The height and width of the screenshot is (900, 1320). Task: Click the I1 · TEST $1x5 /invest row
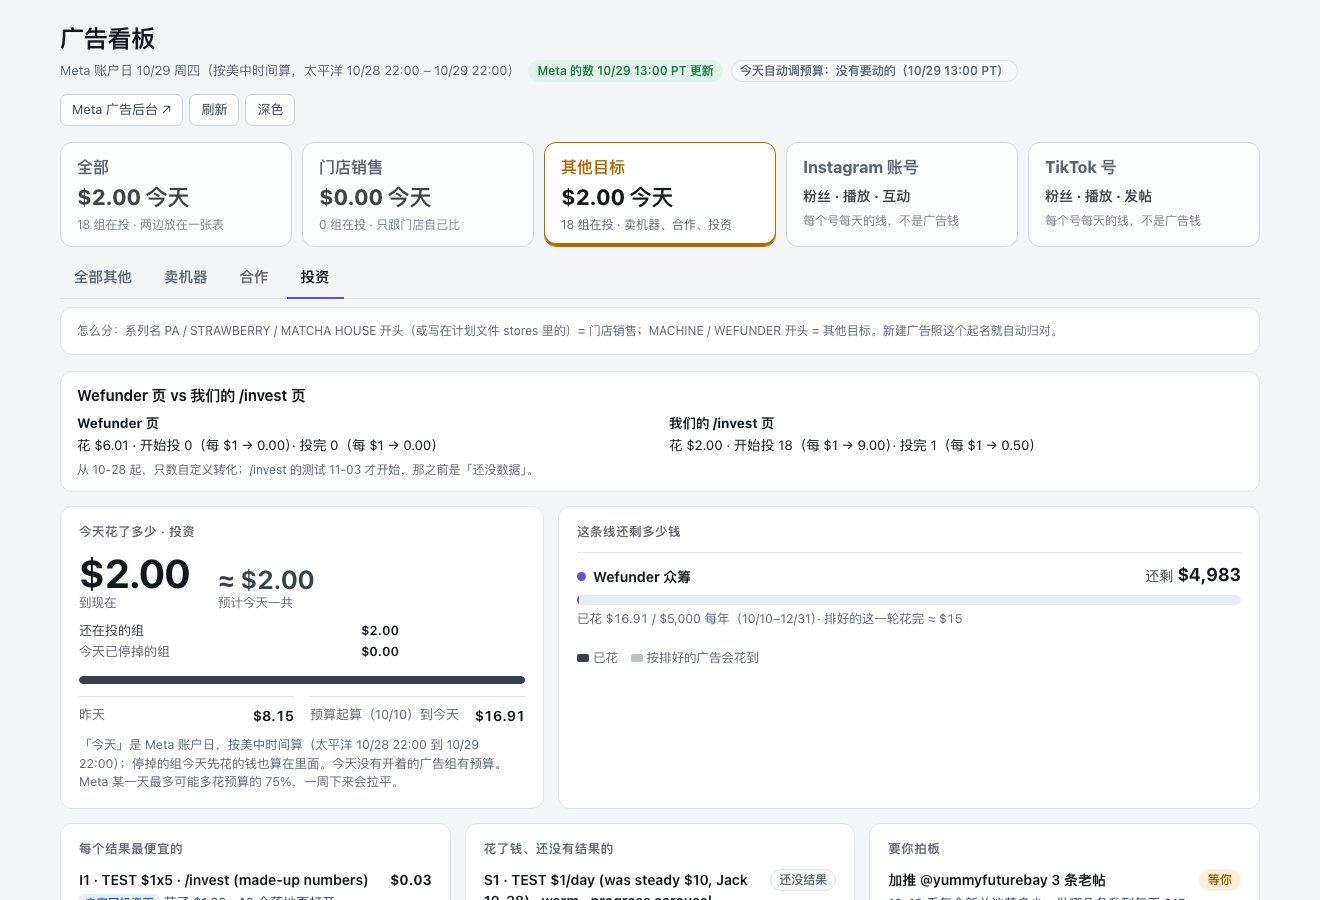coord(255,880)
